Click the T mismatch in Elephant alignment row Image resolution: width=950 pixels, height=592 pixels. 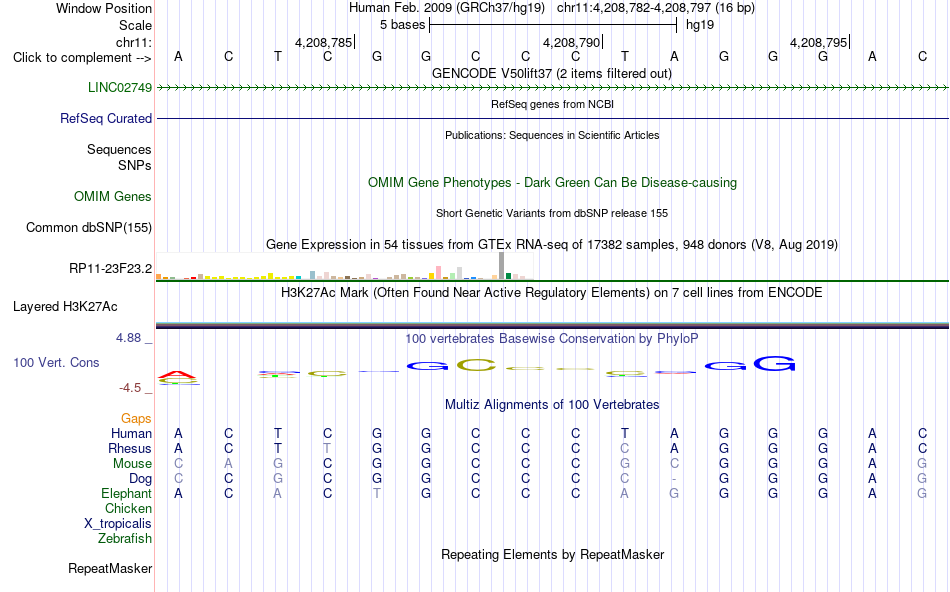click(377, 493)
